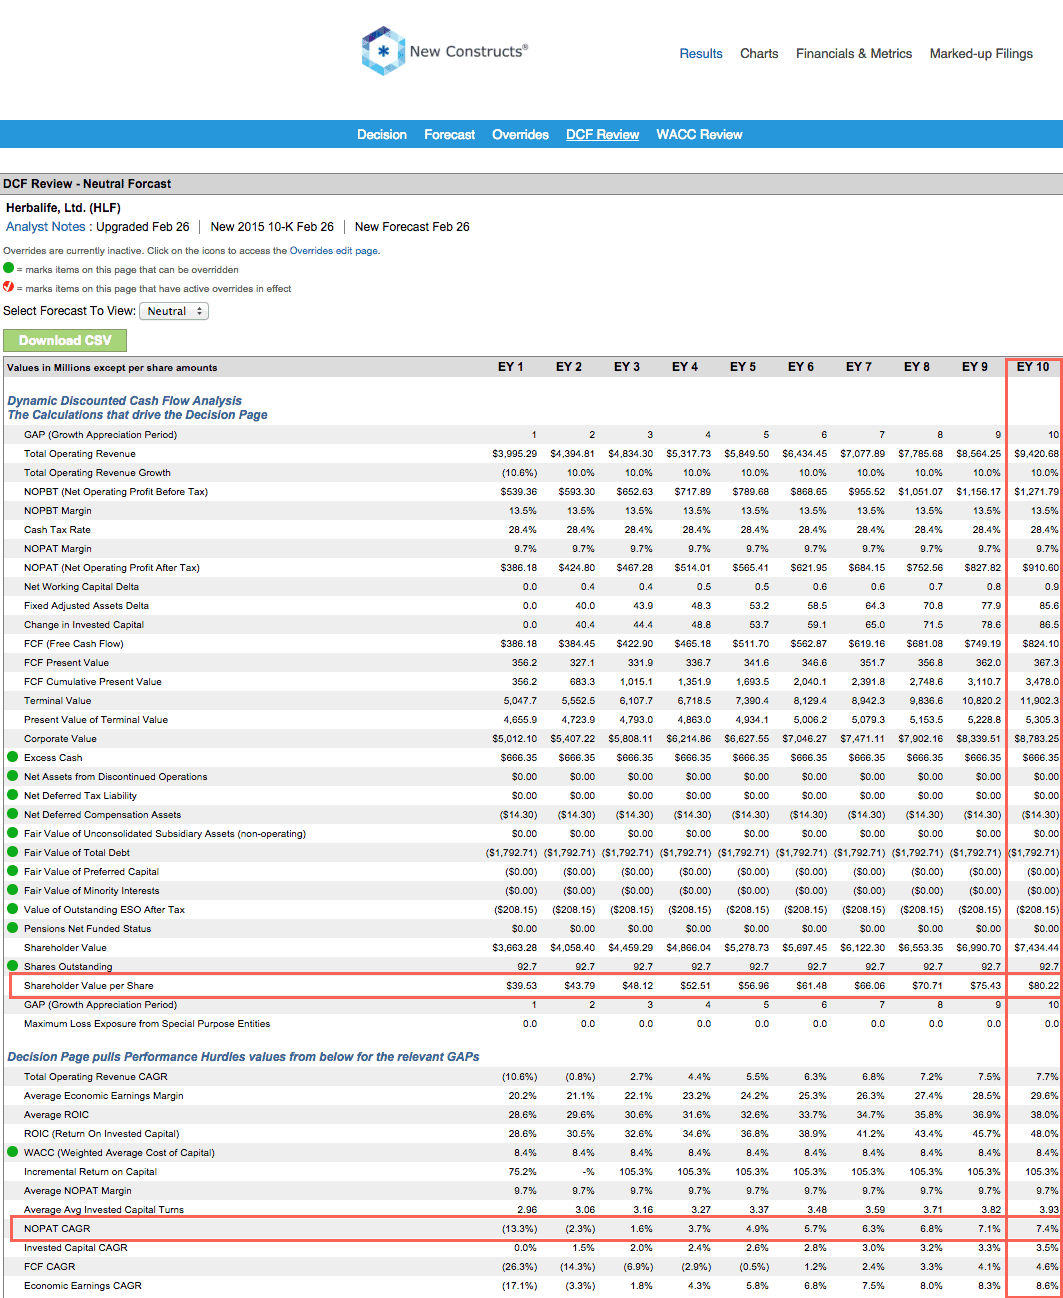Click green dot next to Pensions Net Funded Status
Viewport: 1063px width, 1298px height.
pyautogui.click(x=13, y=928)
